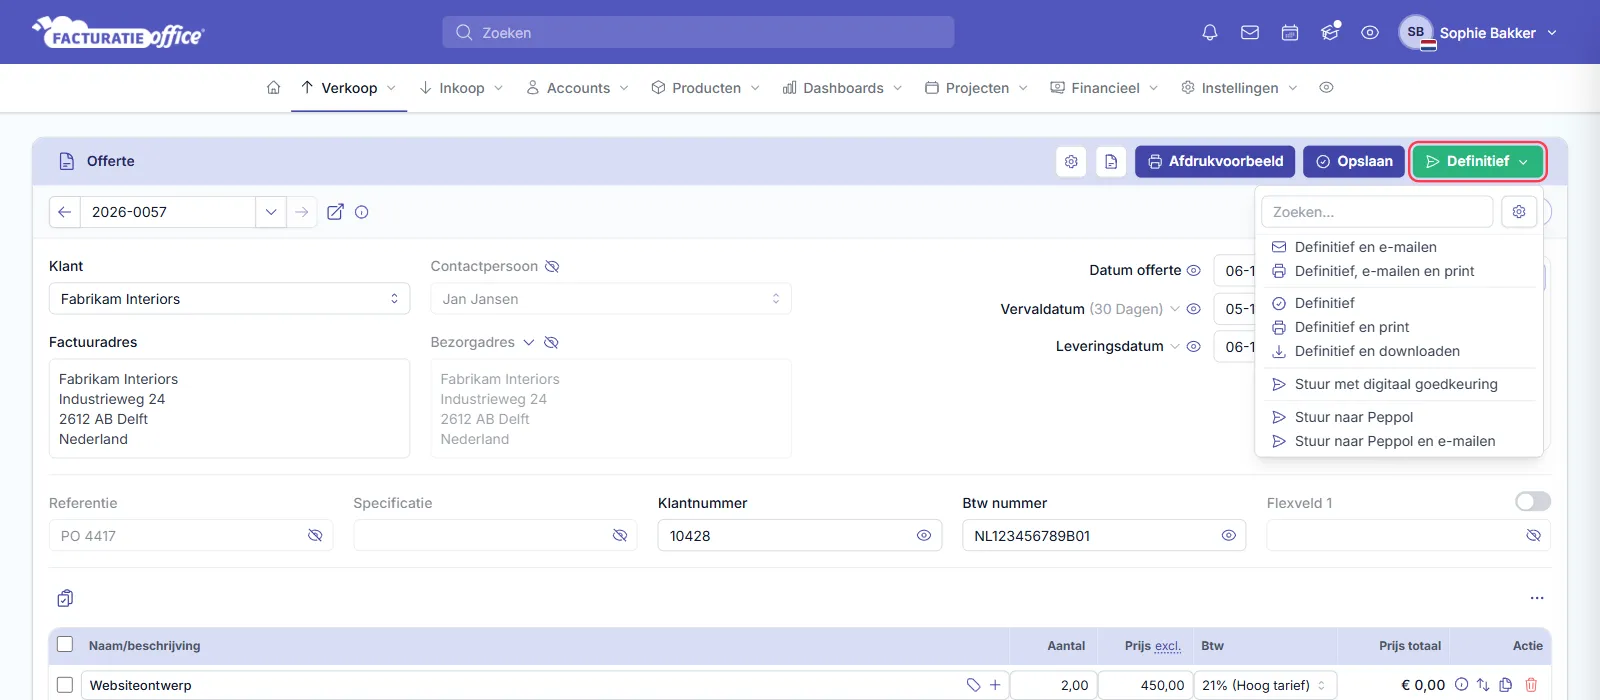
Task: Click the plus icon in Websiteontwerp row
Action: (995, 685)
